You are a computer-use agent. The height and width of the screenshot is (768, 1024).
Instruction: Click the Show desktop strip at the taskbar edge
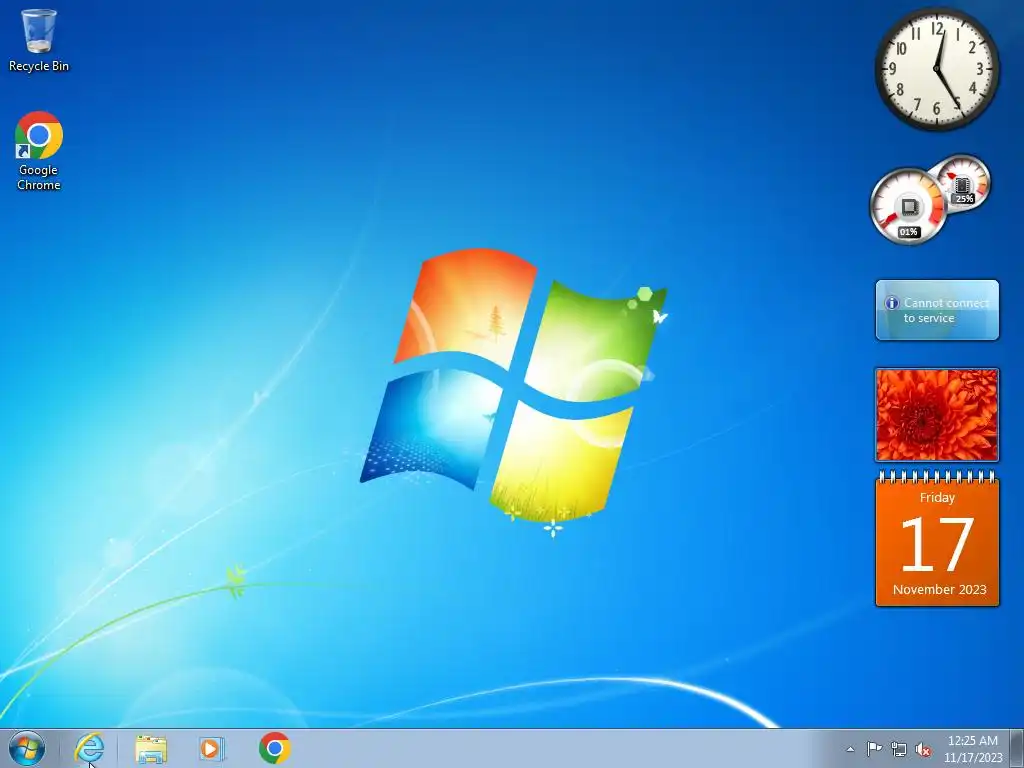(1017, 748)
